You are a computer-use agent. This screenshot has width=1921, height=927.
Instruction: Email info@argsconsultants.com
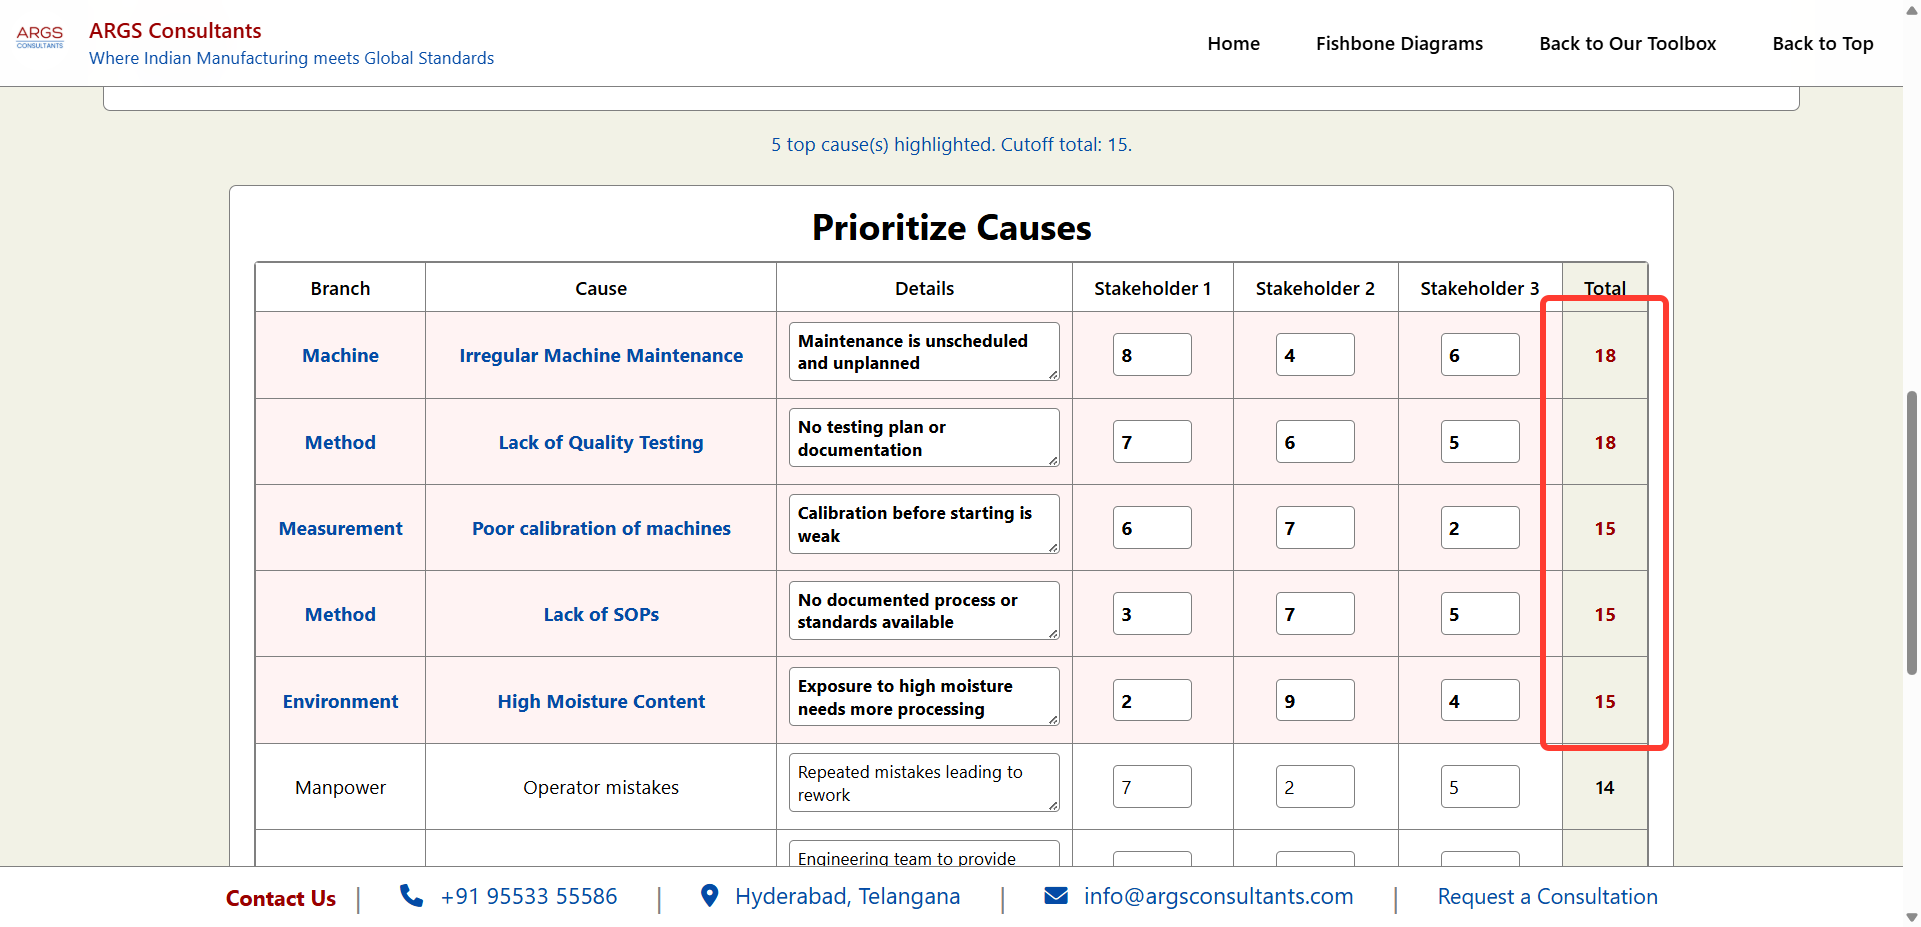1218,896
